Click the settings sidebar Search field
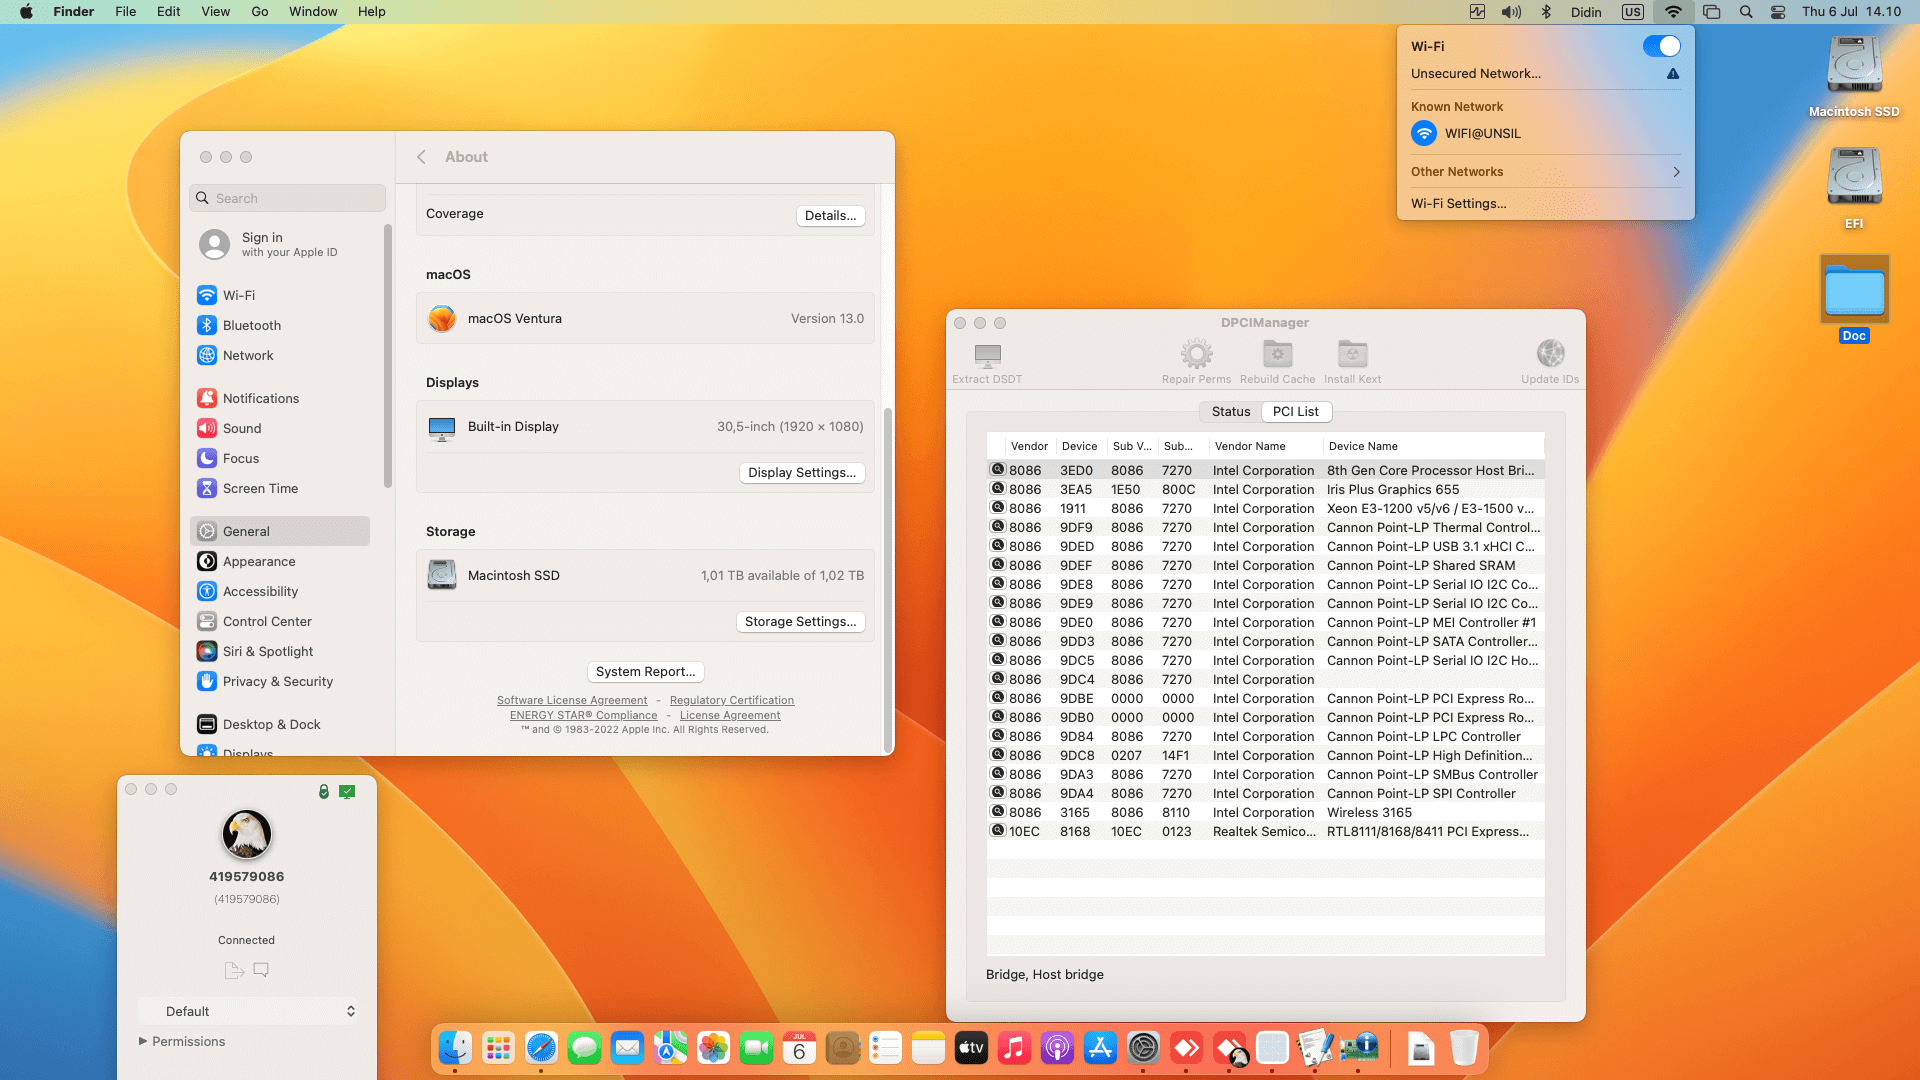Image resolution: width=1920 pixels, height=1080 pixels. tap(288, 198)
